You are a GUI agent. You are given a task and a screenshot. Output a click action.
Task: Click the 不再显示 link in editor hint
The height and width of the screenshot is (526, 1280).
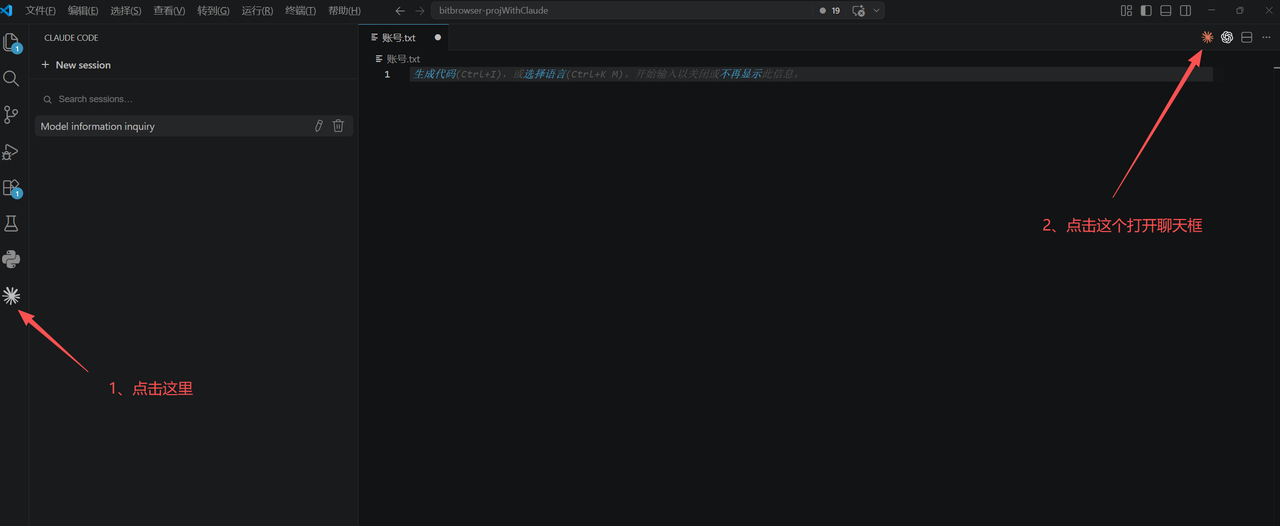point(741,75)
